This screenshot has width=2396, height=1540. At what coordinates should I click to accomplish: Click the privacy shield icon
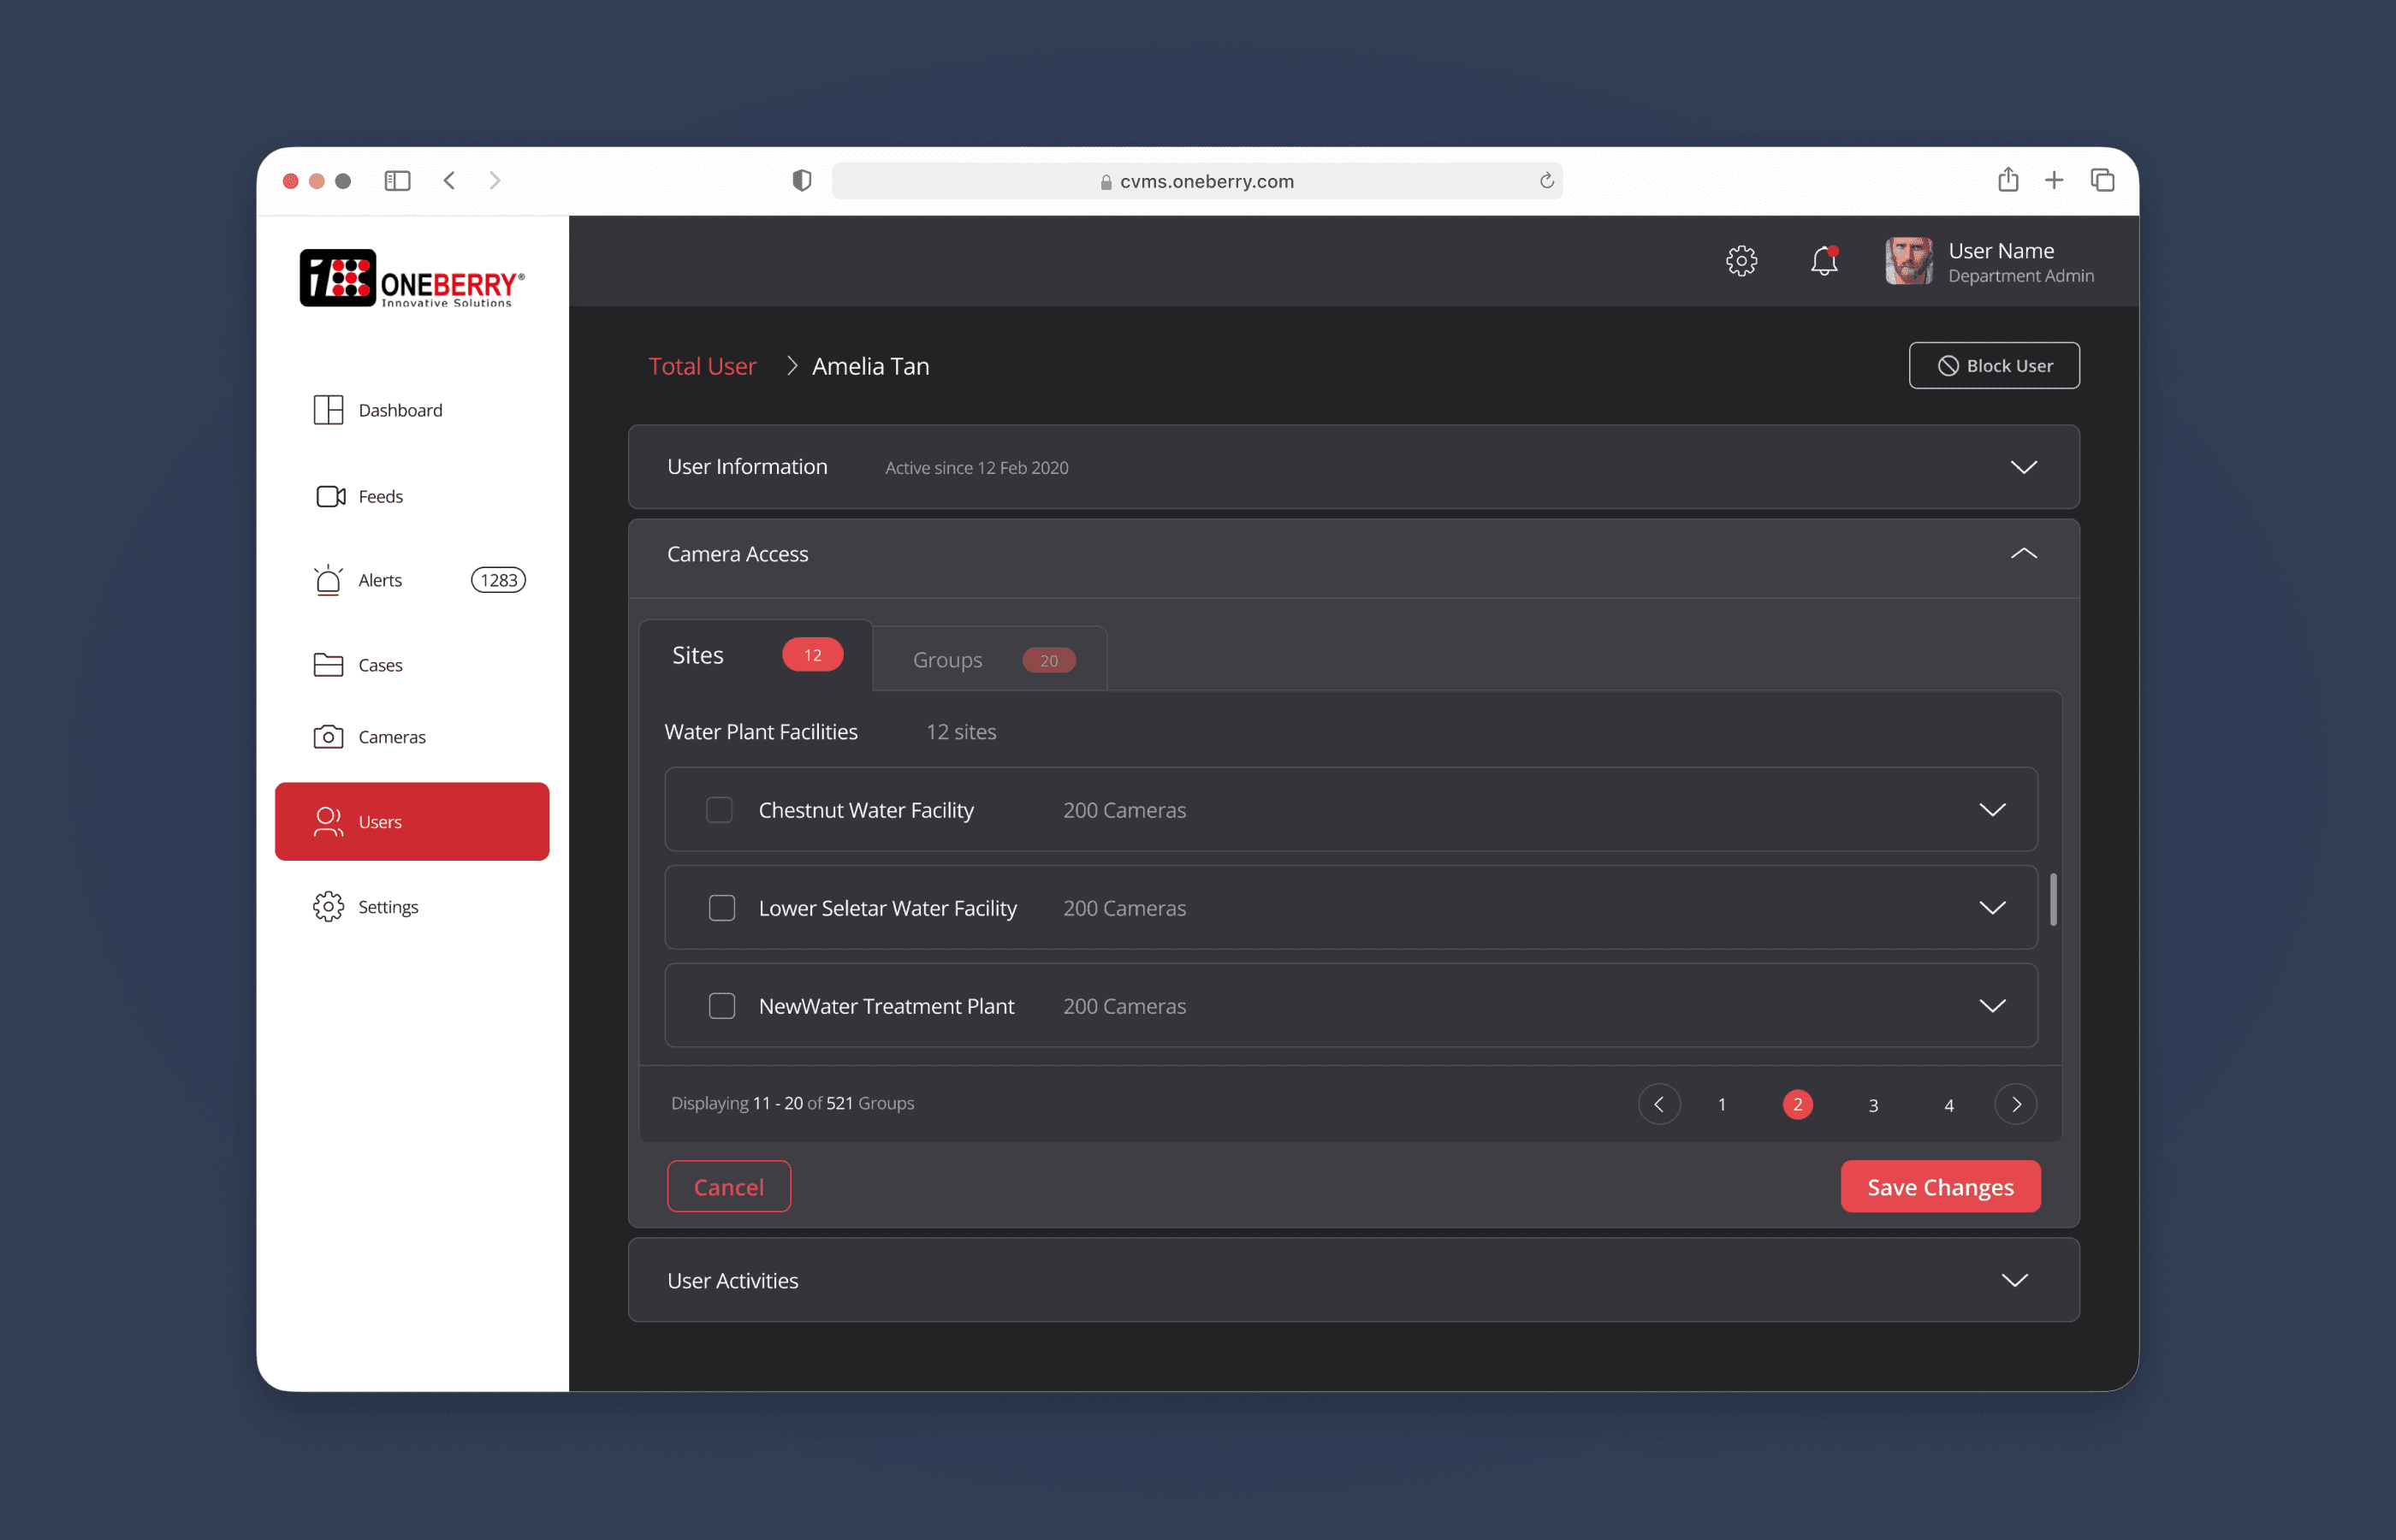[801, 181]
